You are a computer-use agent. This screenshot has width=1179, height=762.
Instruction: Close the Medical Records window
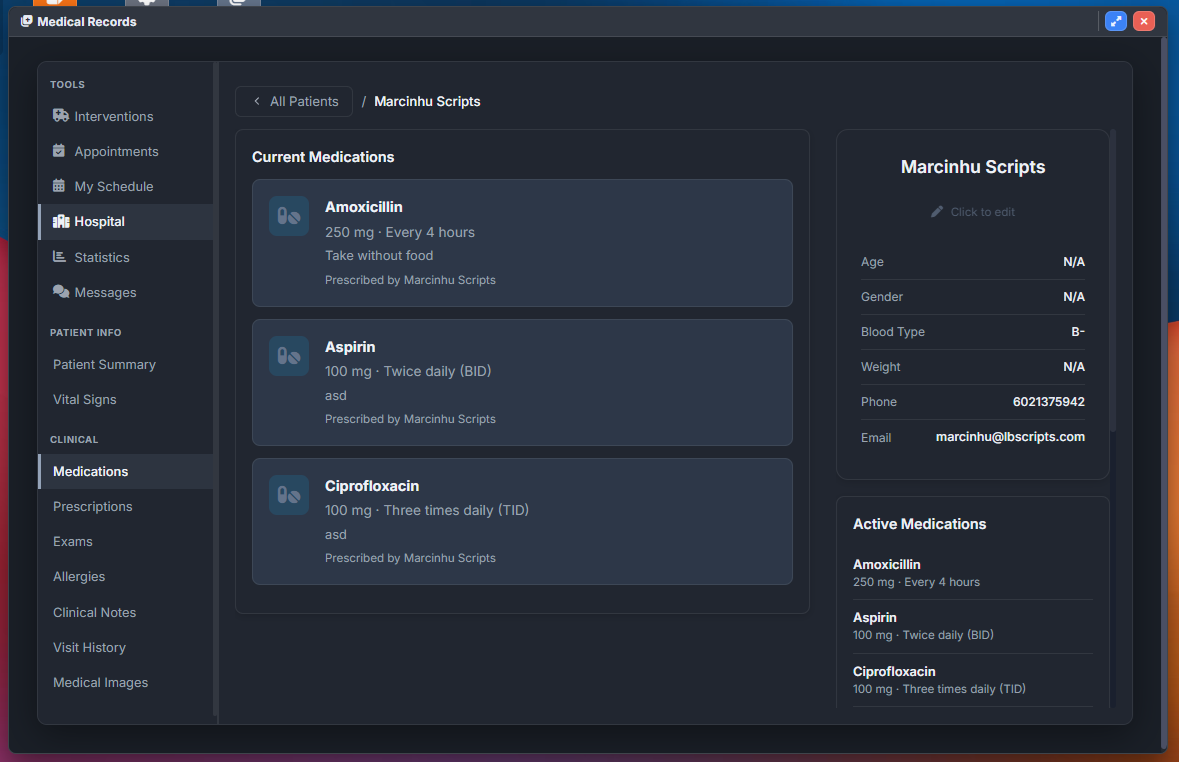[1144, 21]
